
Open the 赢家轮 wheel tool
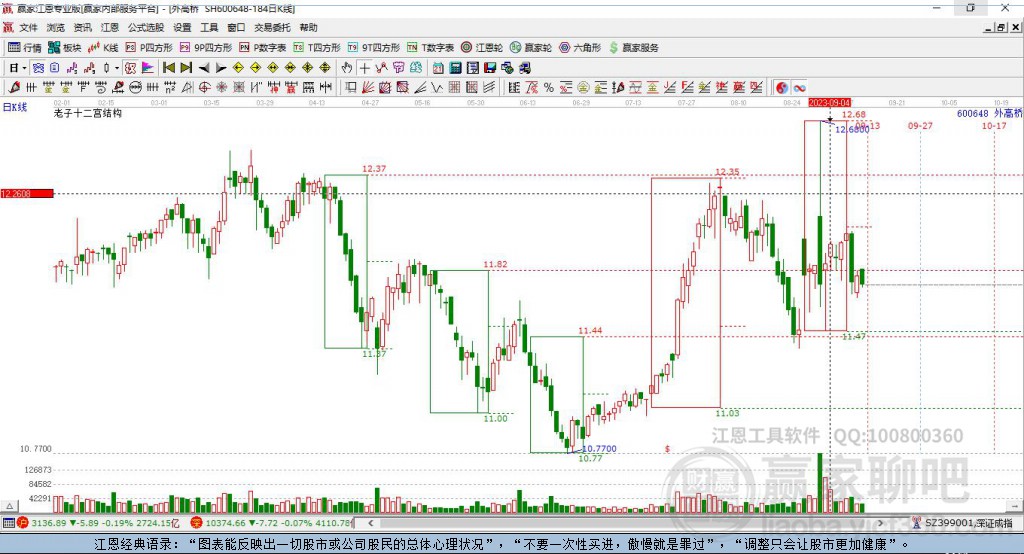click(531, 48)
